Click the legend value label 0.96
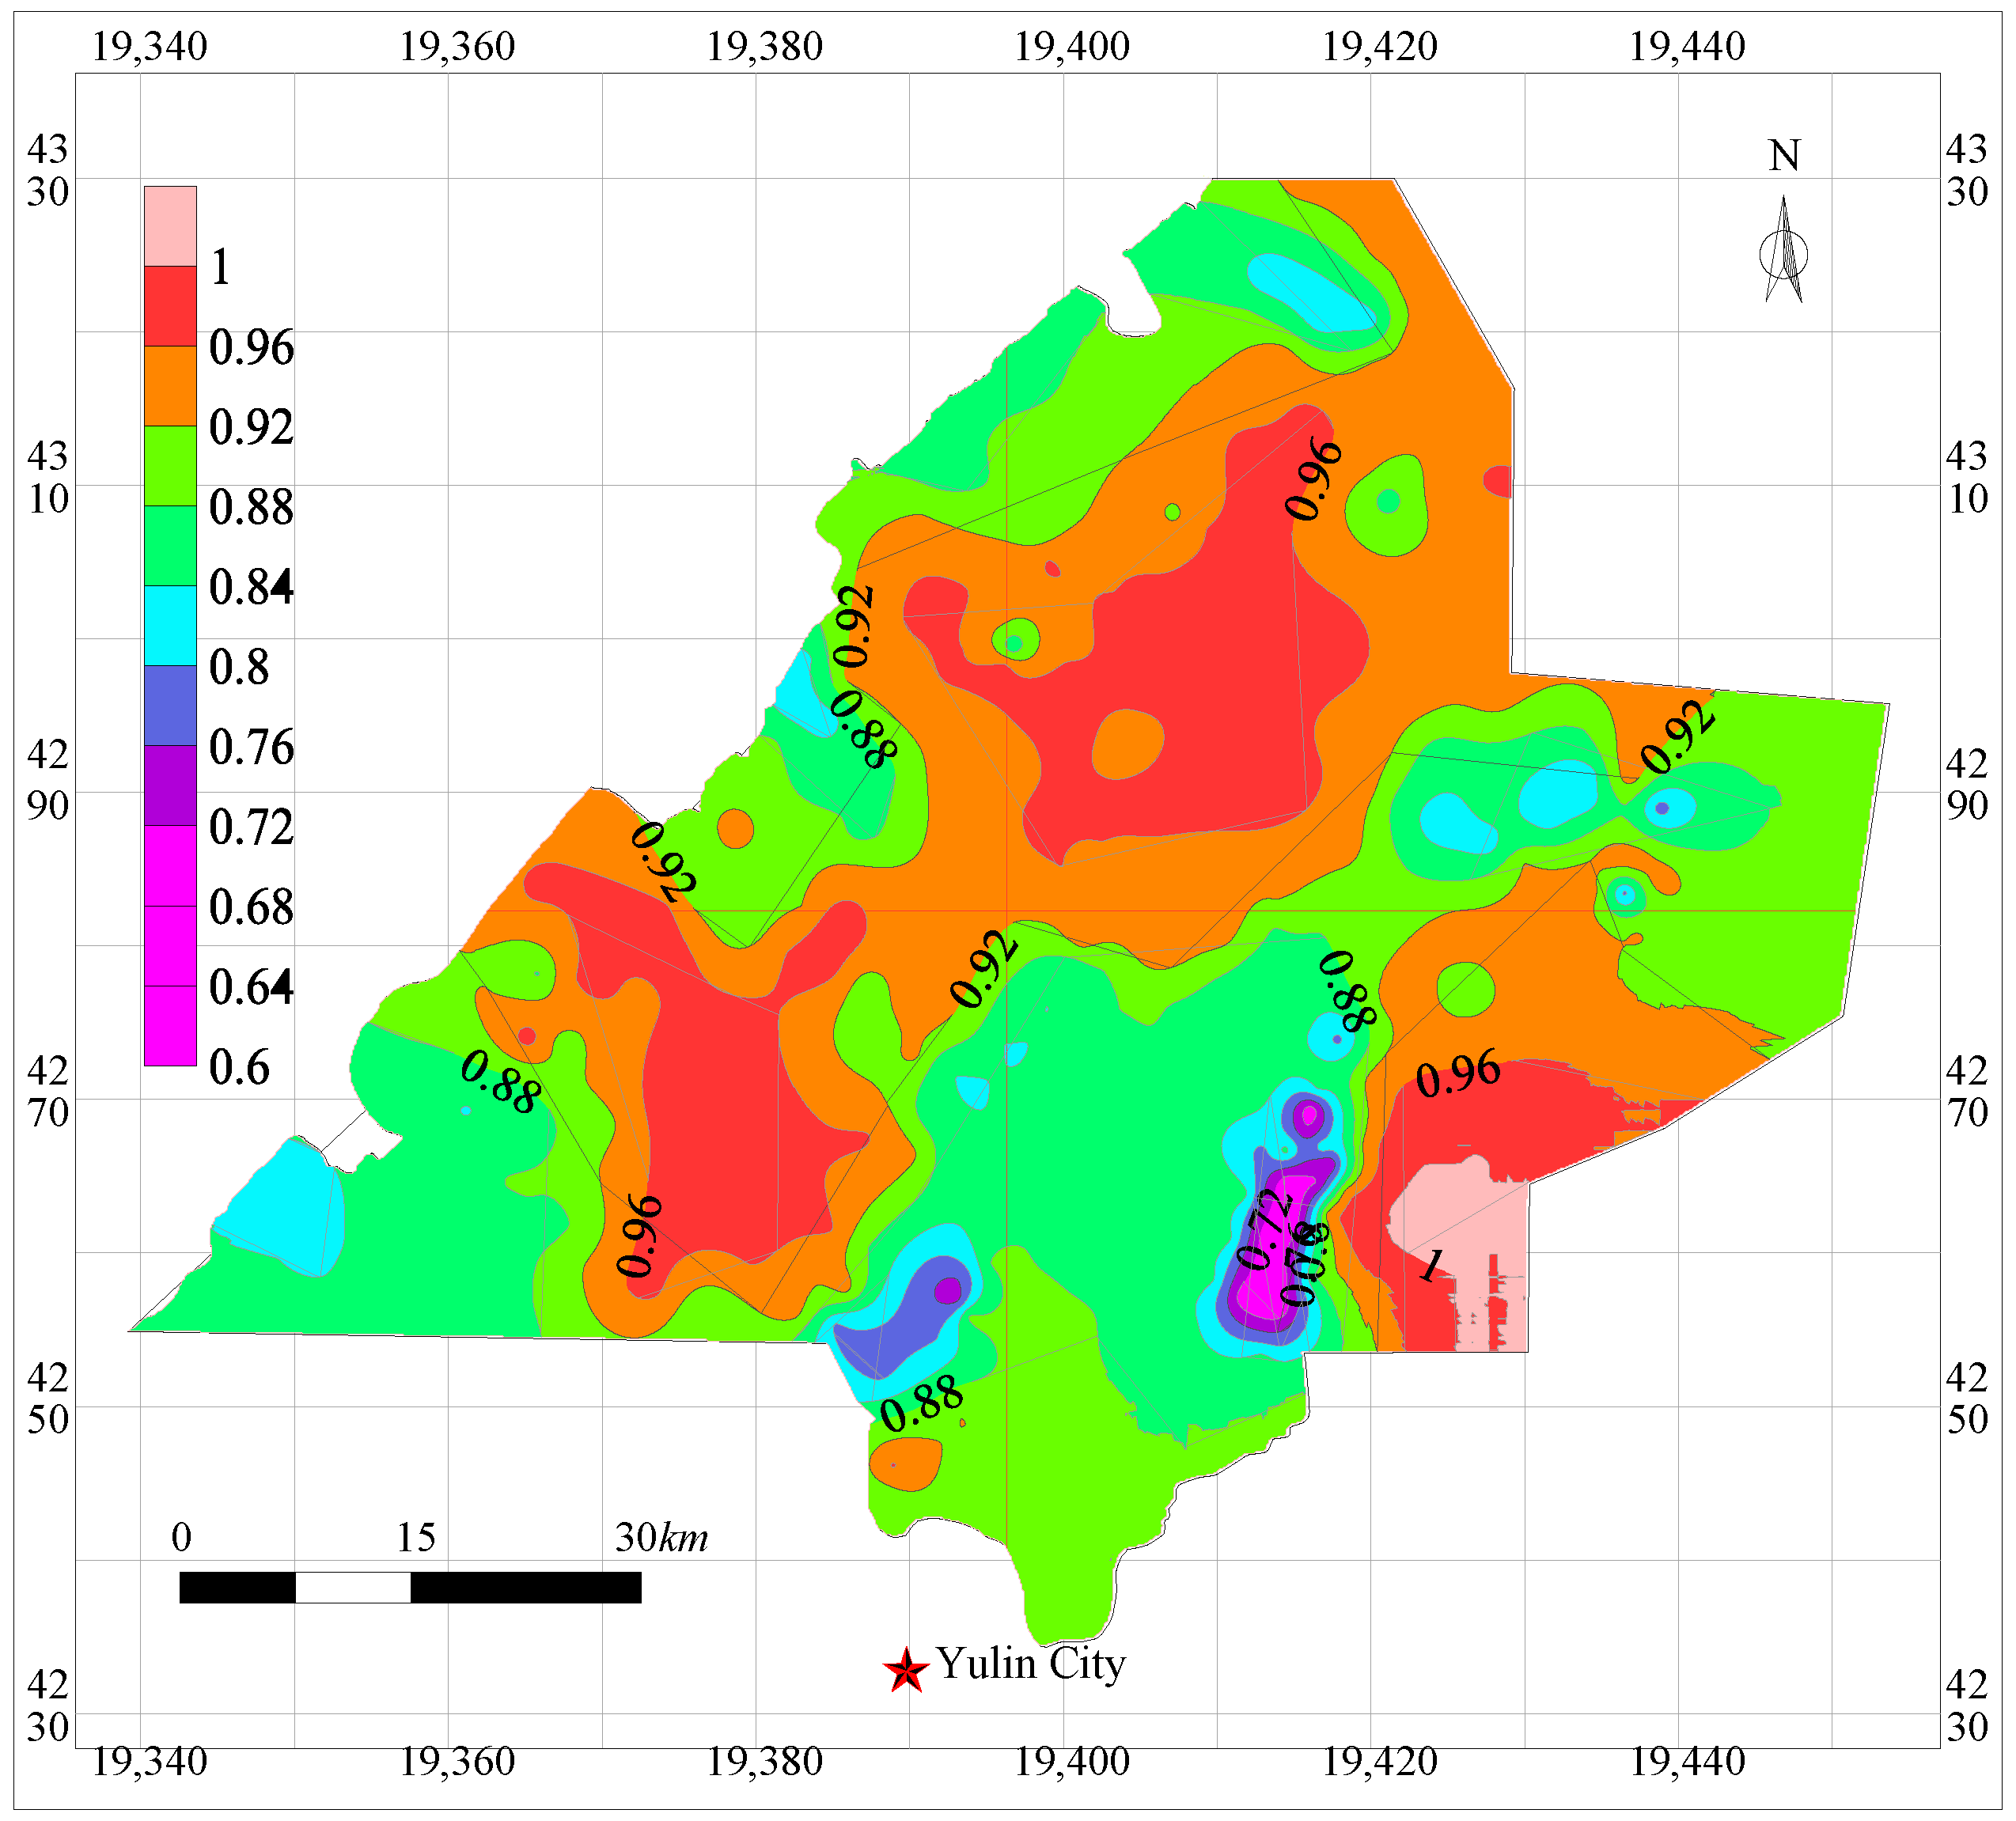 click(x=251, y=347)
